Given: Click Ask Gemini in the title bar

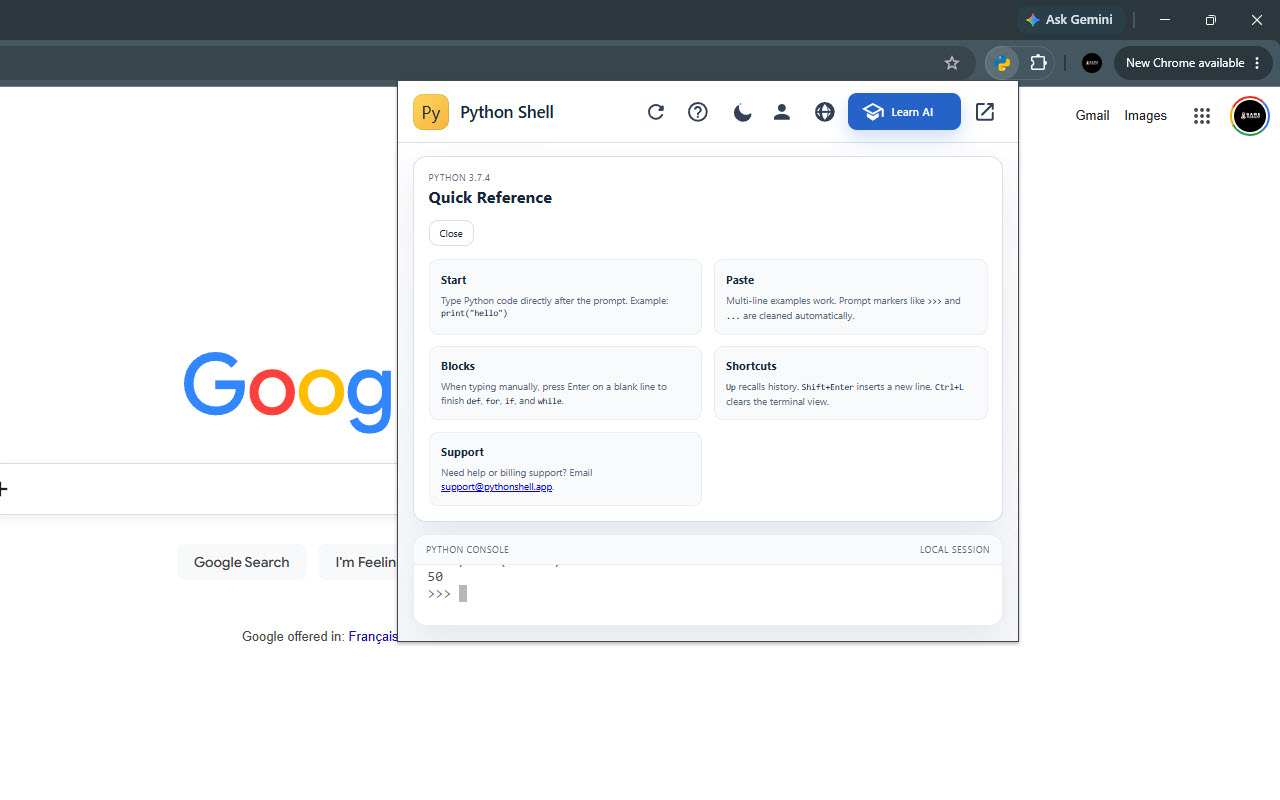Looking at the screenshot, I should coord(1070,20).
